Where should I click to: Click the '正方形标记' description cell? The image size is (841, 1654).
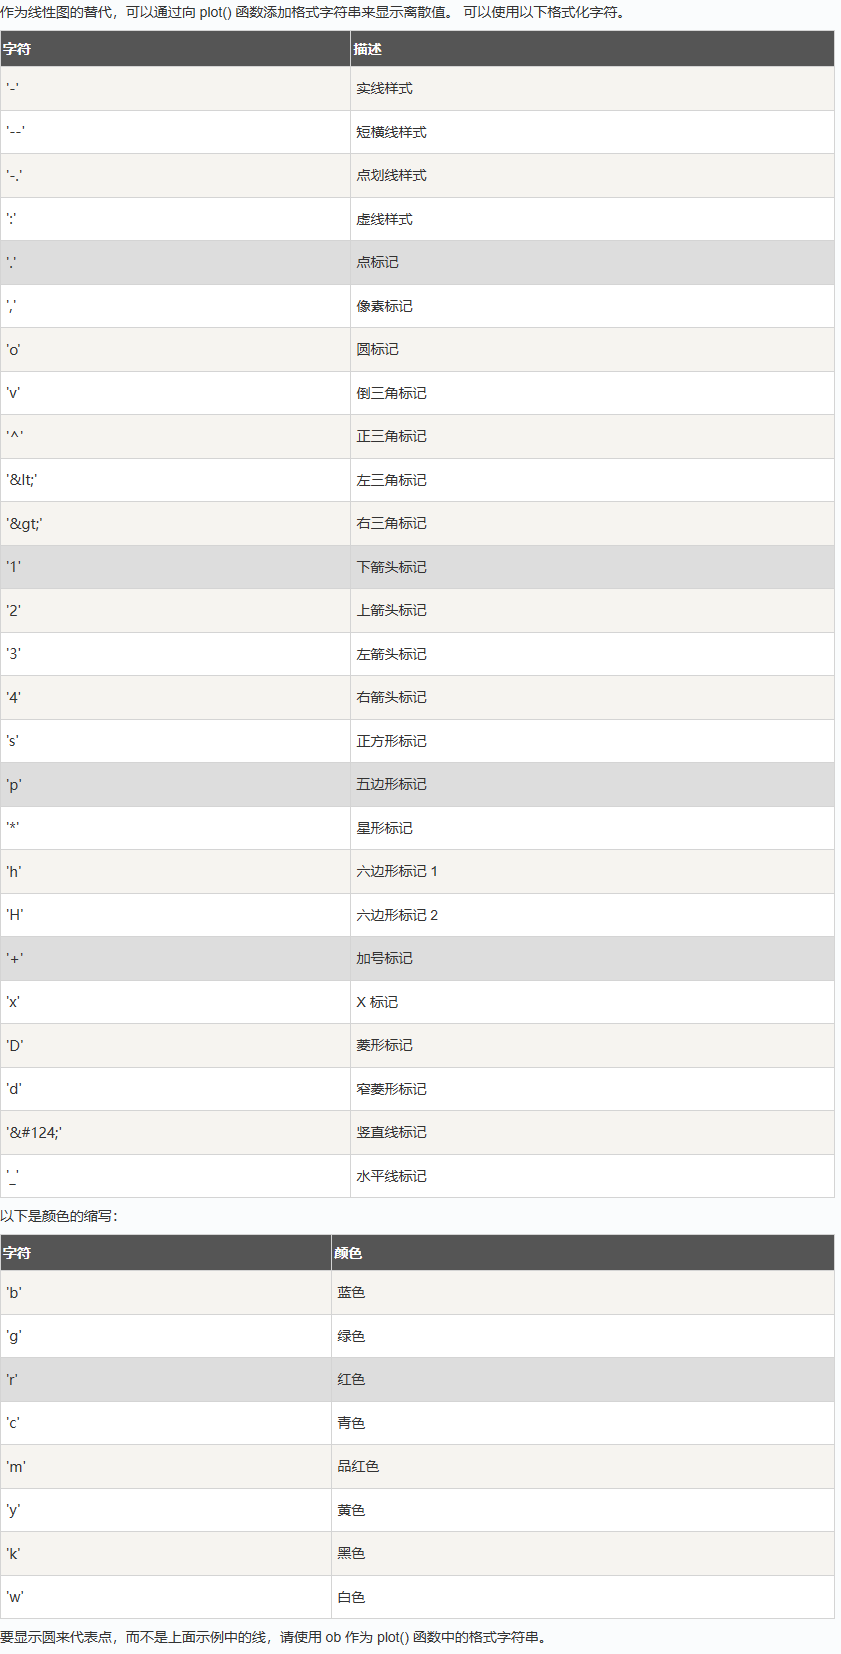point(391,741)
